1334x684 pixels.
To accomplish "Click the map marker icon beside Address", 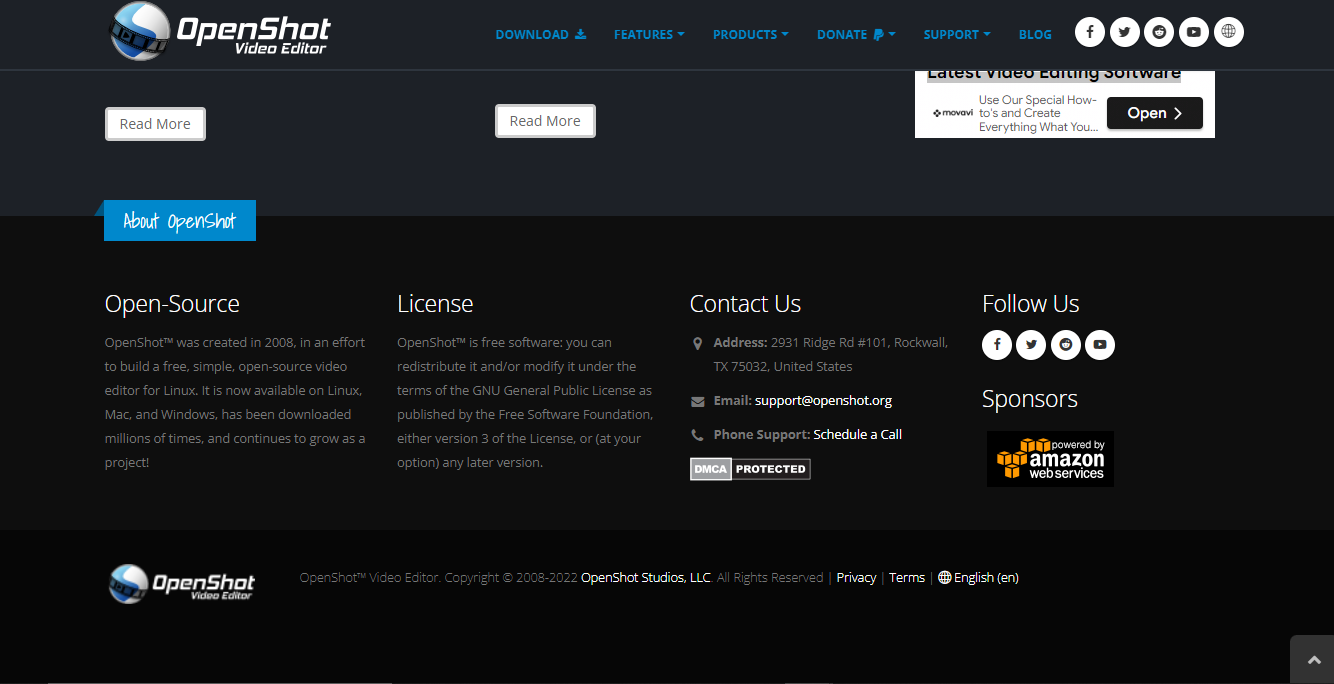I will 697,343.
